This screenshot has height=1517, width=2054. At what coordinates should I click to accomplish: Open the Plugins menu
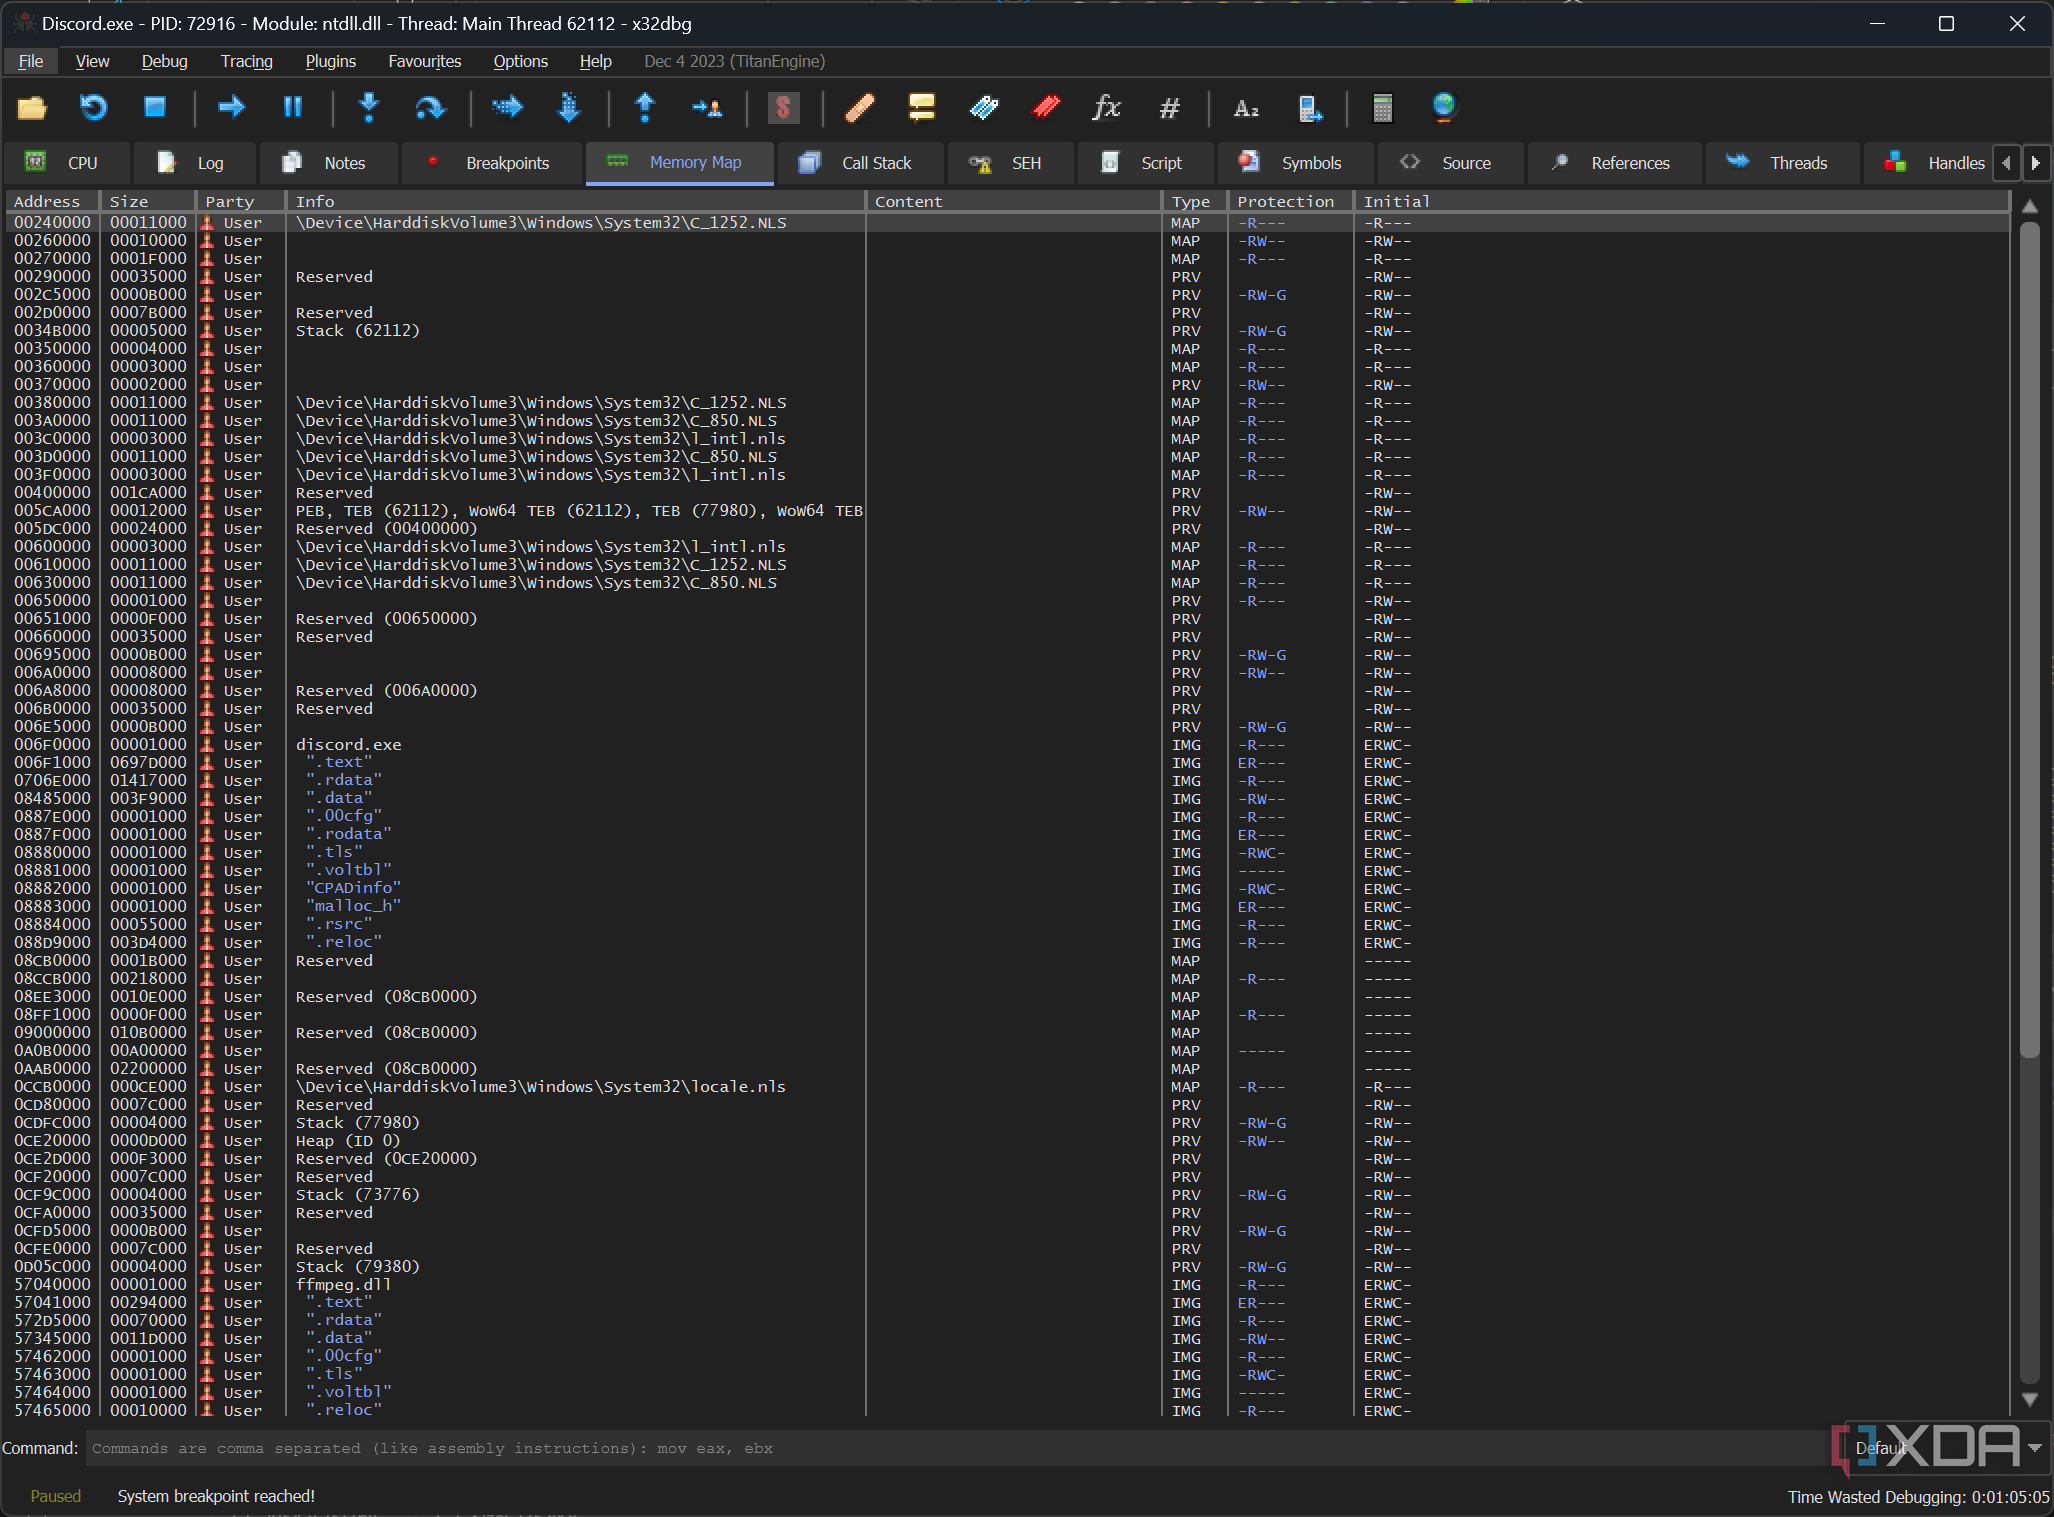coord(331,61)
